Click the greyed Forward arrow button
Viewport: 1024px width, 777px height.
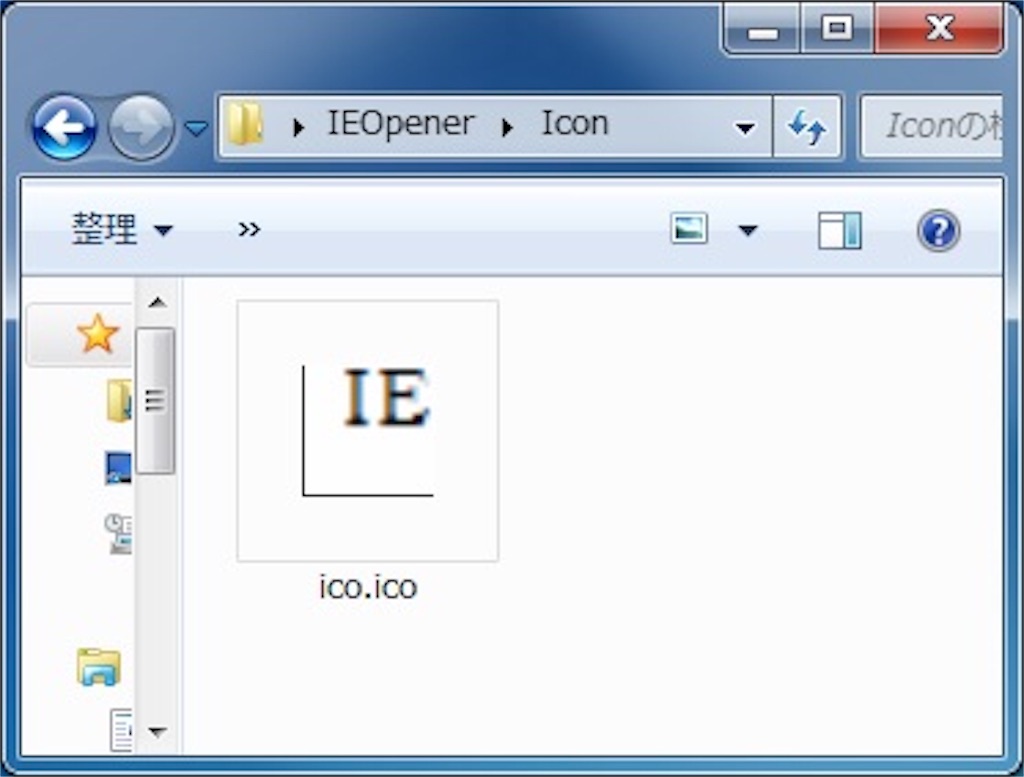[140, 127]
